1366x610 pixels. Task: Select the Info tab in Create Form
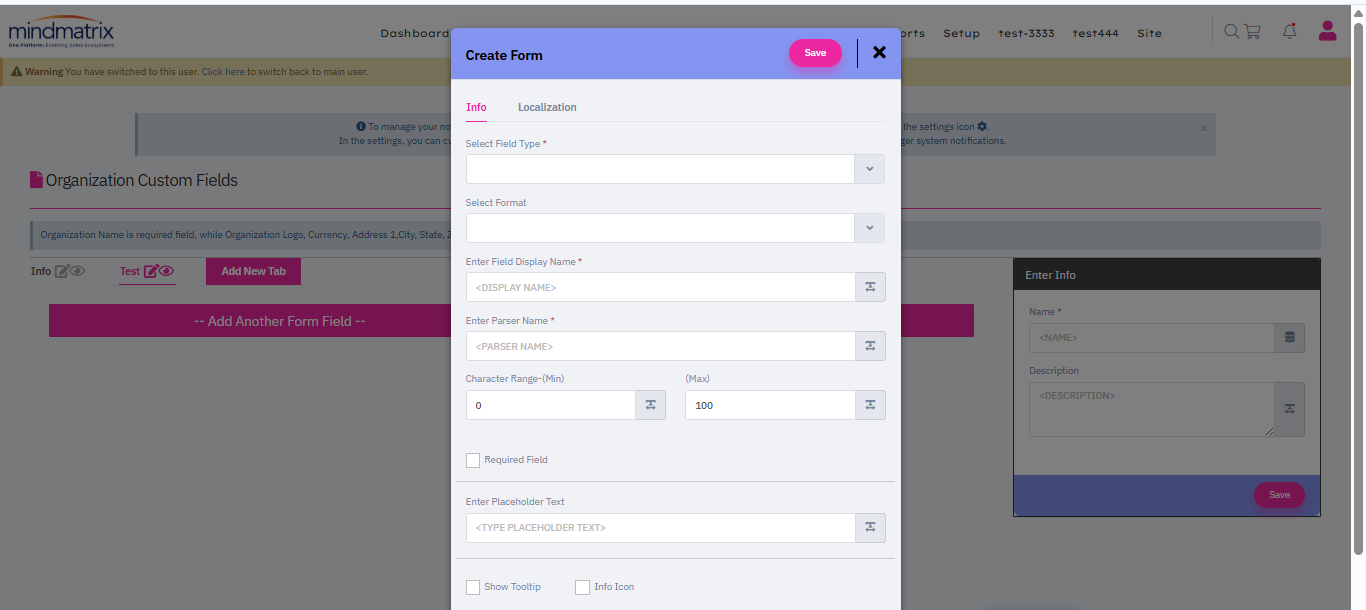click(476, 107)
